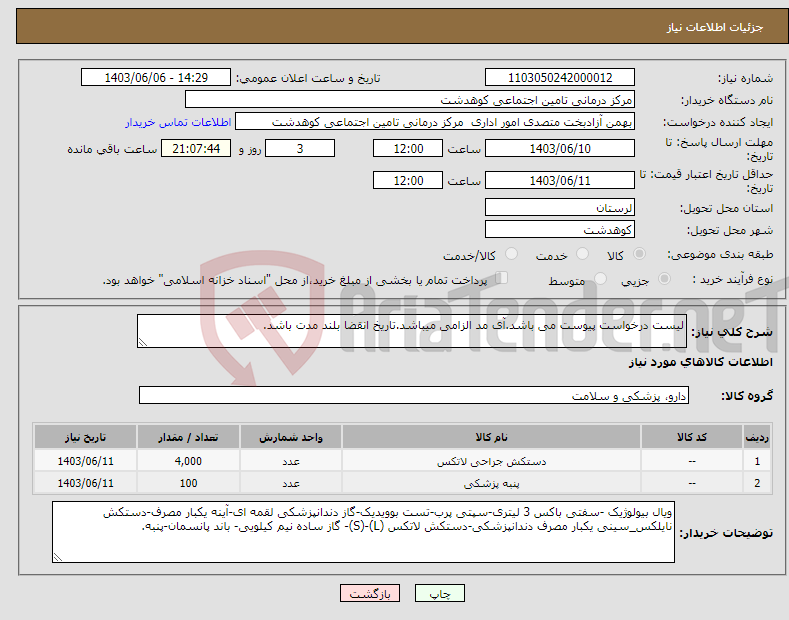Click response deadline time 12:00 field
This screenshot has height=620, width=789.
click(x=408, y=148)
